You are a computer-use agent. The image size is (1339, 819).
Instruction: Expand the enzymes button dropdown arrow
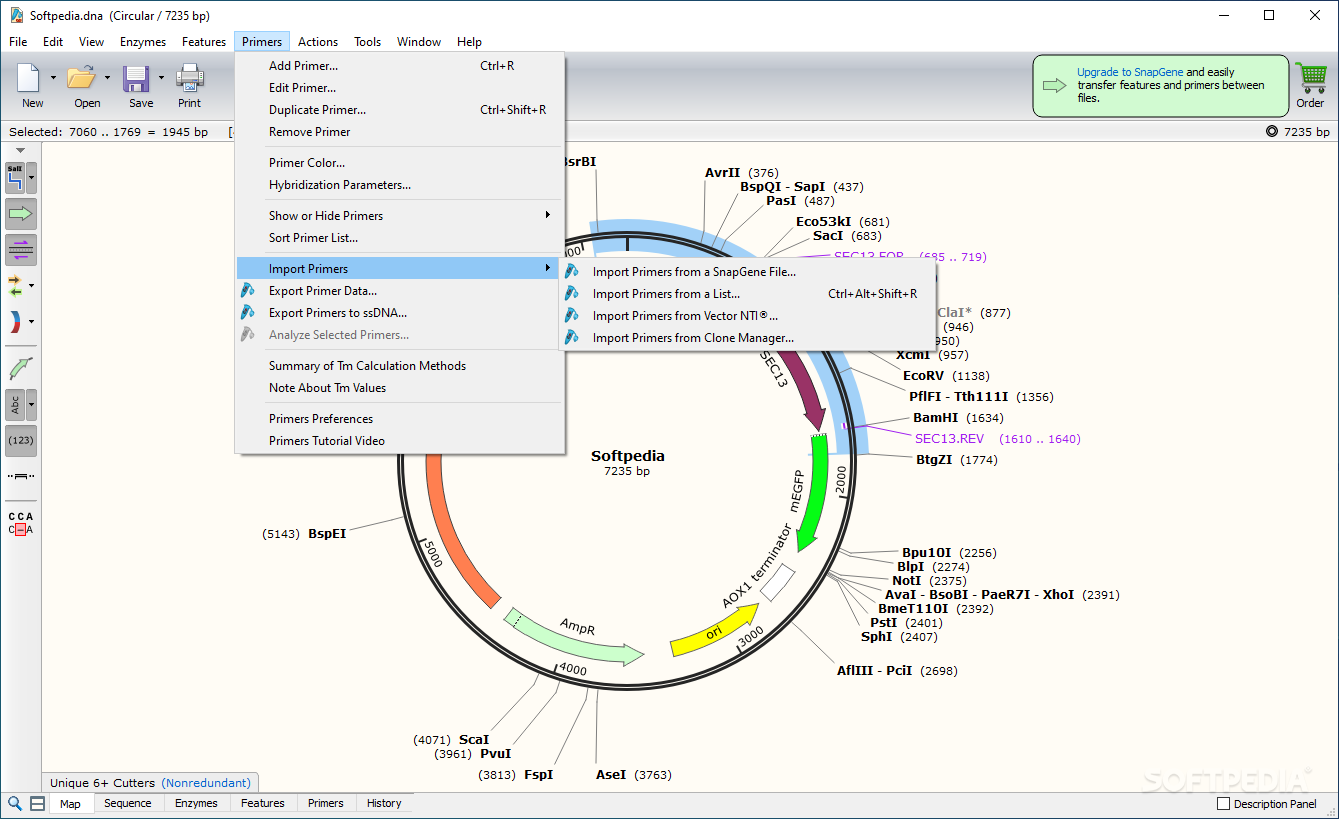click(x=32, y=179)
